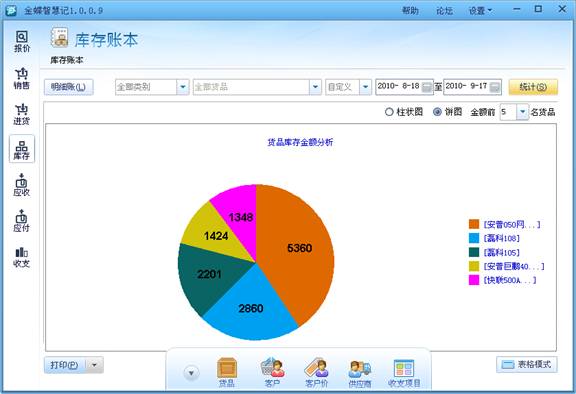Click the magenta legend swatch for 快联500A
This screenshot has width=576, height=394.
click(x=474, y=280)
